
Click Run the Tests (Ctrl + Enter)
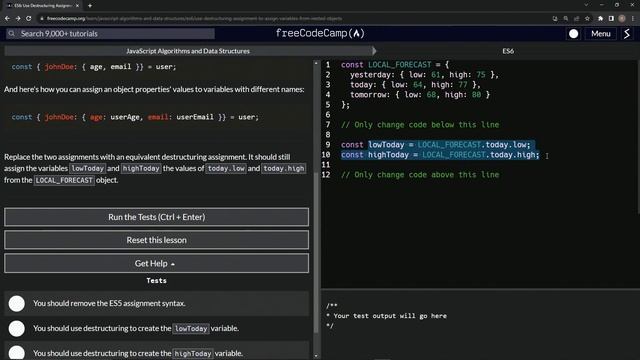156,217
